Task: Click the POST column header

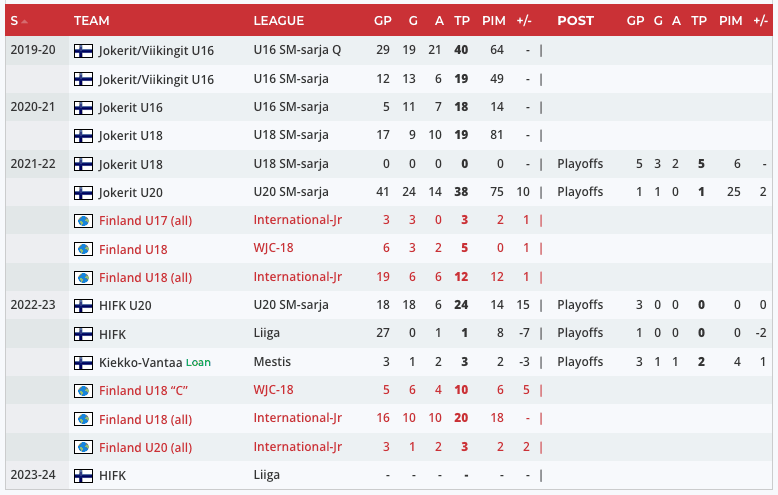Action: click(575, 20)
